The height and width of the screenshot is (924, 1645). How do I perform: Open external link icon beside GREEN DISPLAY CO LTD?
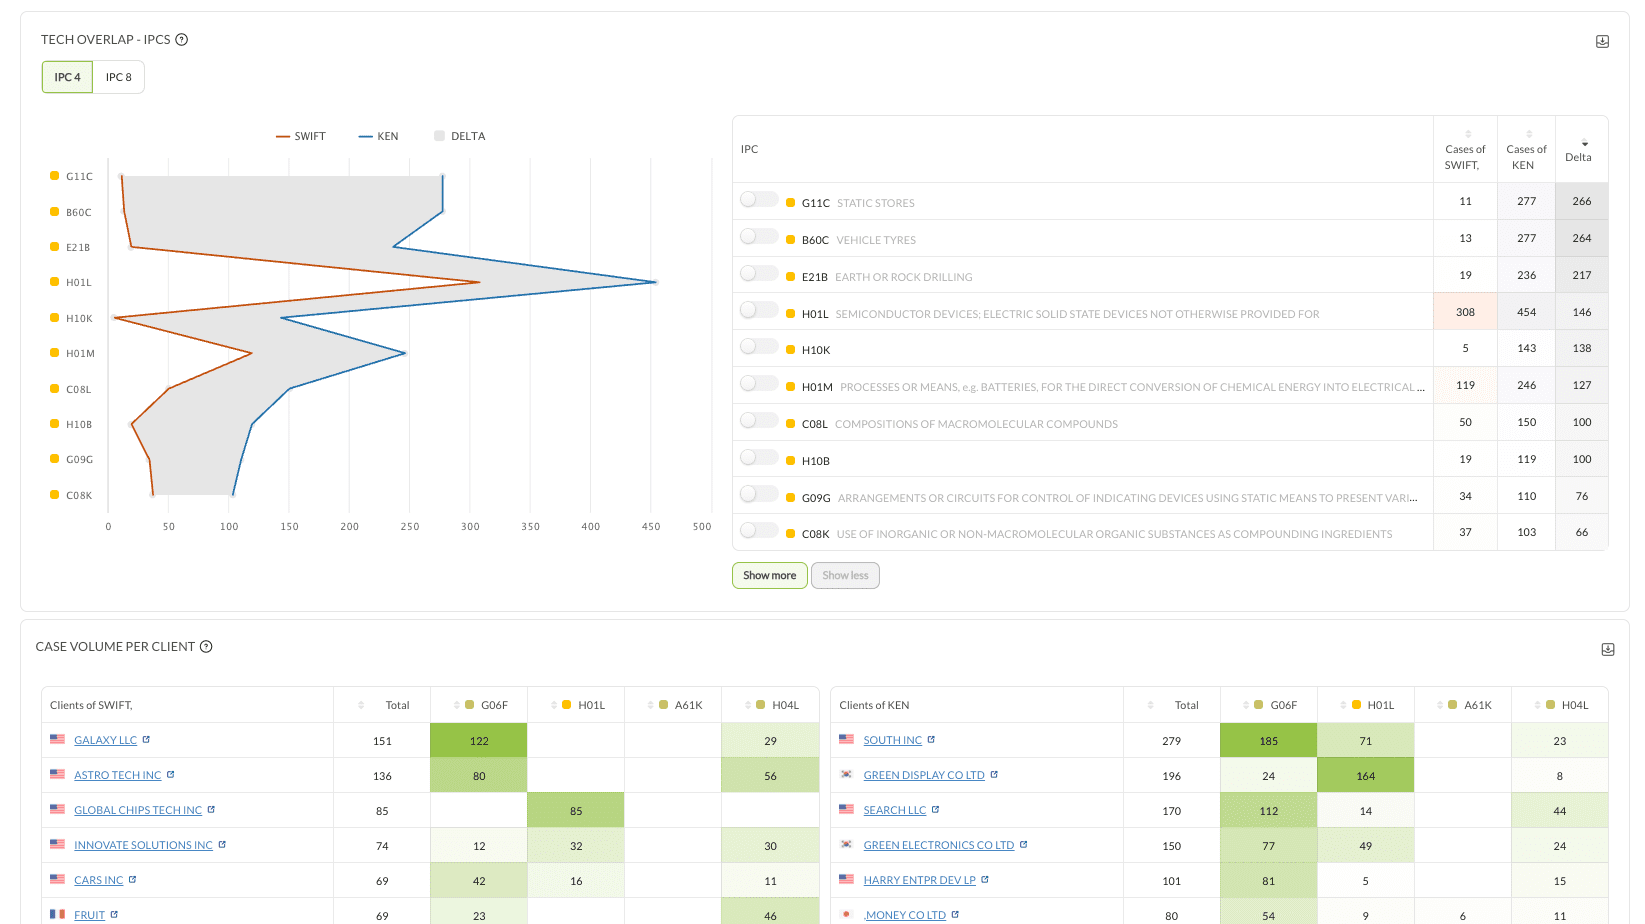994,775
